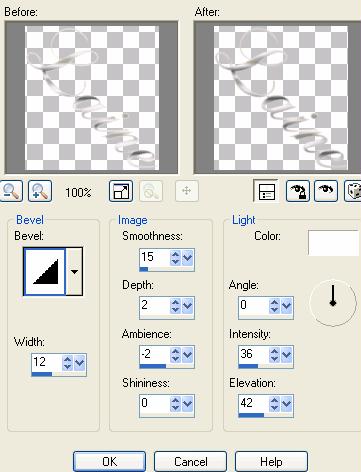Expand the Depth value dropdown arrow
361x472 pixels.
(188, 306)
